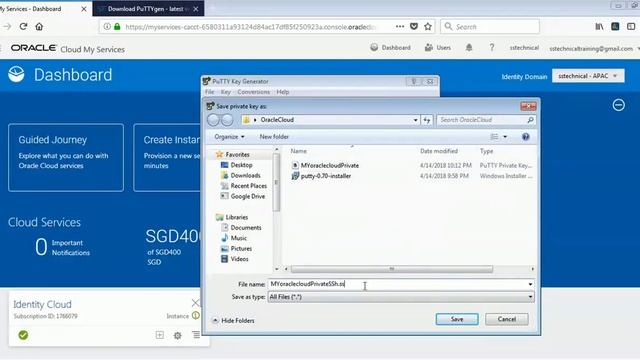Screen dimensions: 640x360
Task: Click the forward button in save dialog
Action: [x=227, y=120]
